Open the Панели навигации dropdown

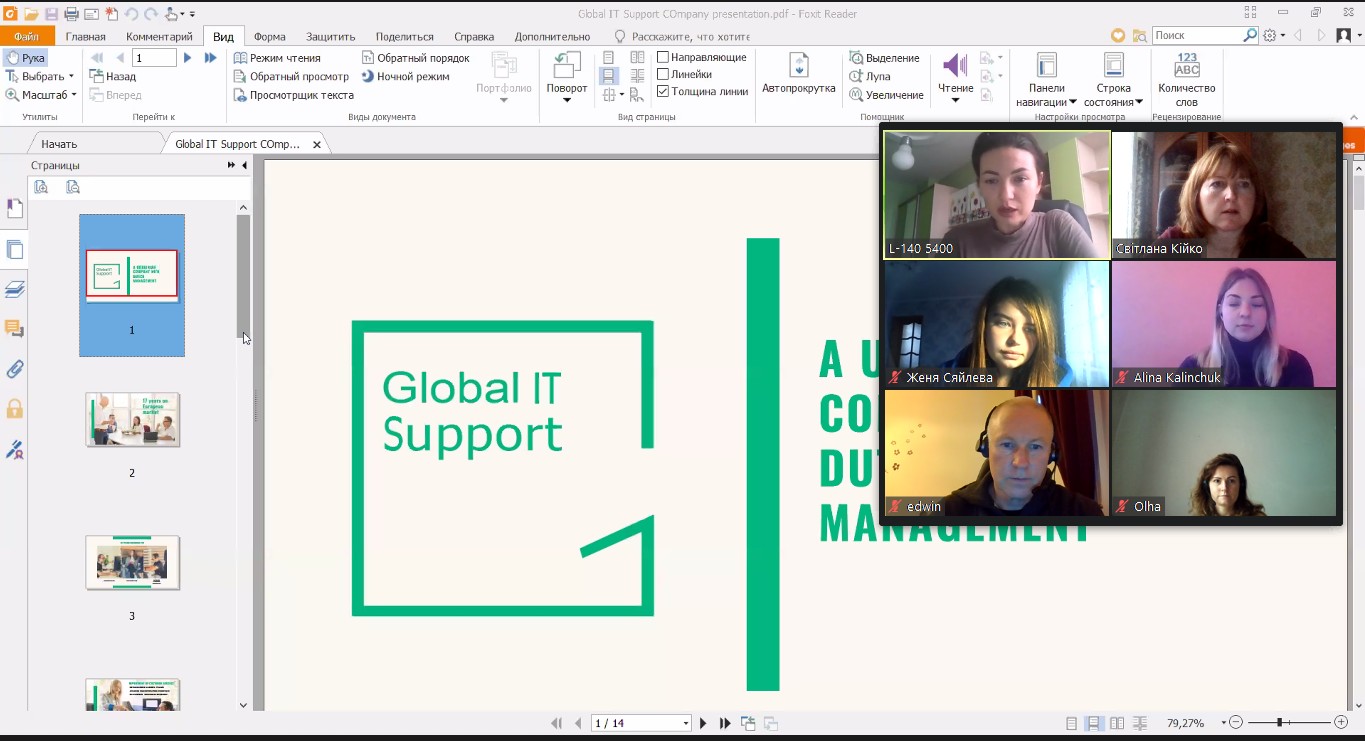click(x=1045, y=80)
